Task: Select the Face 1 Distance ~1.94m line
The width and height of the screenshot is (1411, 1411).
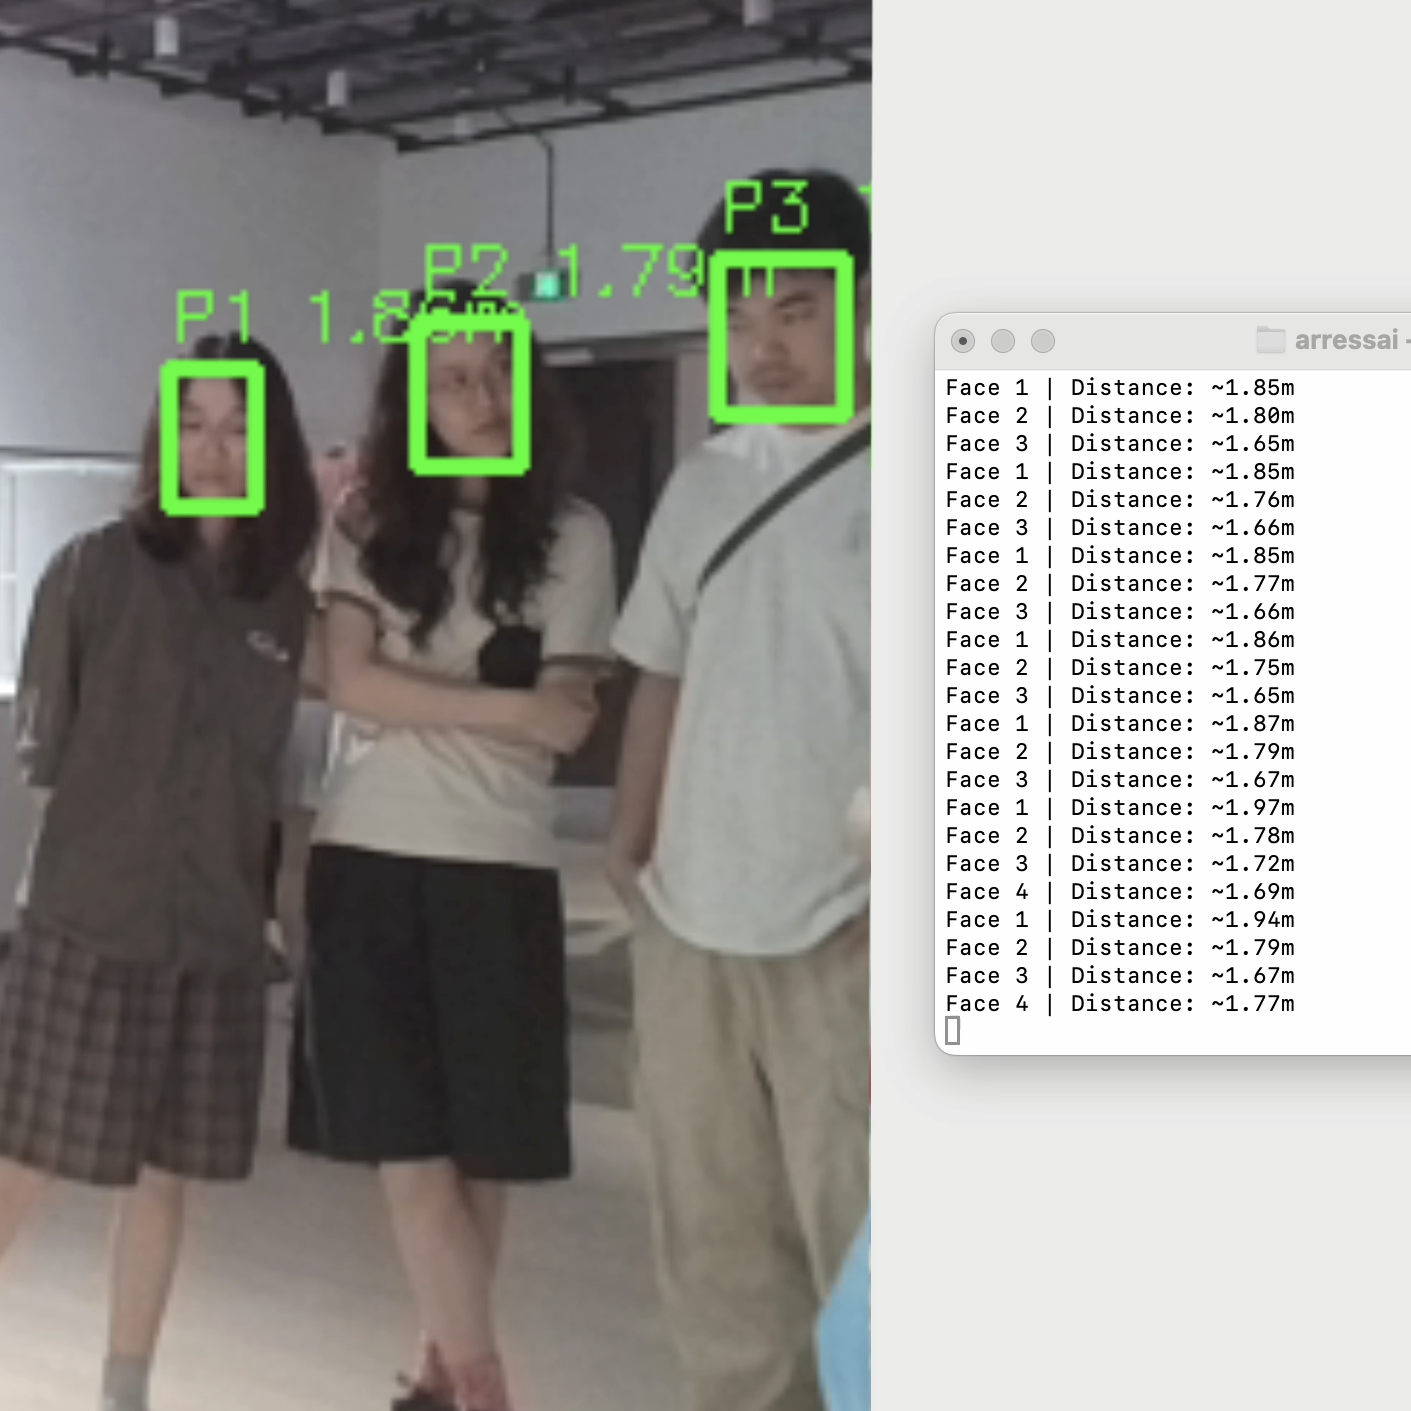Action: (1120, 920)
